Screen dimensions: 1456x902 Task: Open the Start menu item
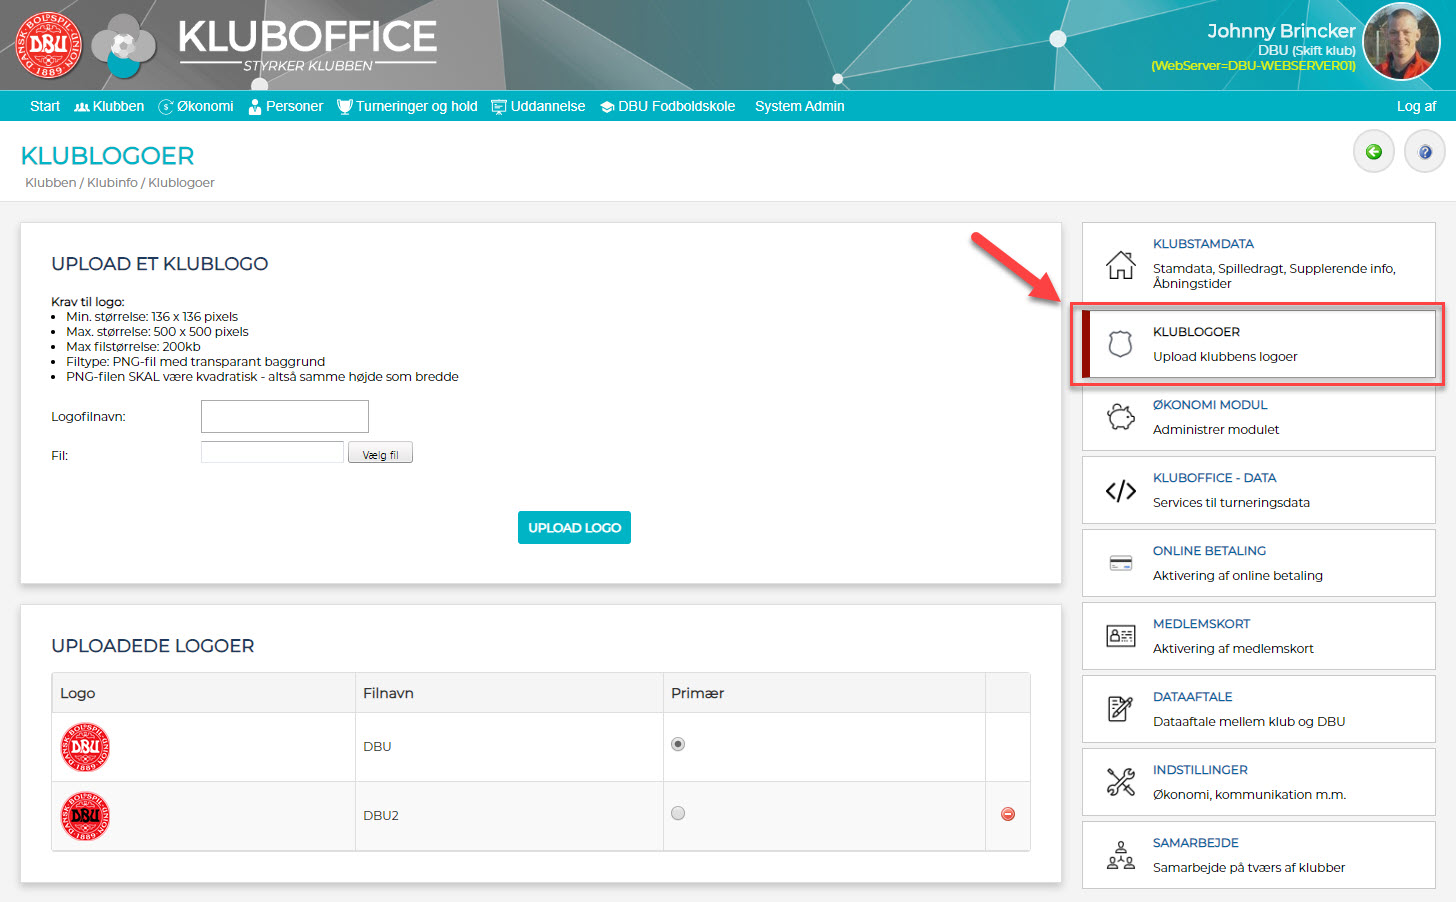[45, 106]
